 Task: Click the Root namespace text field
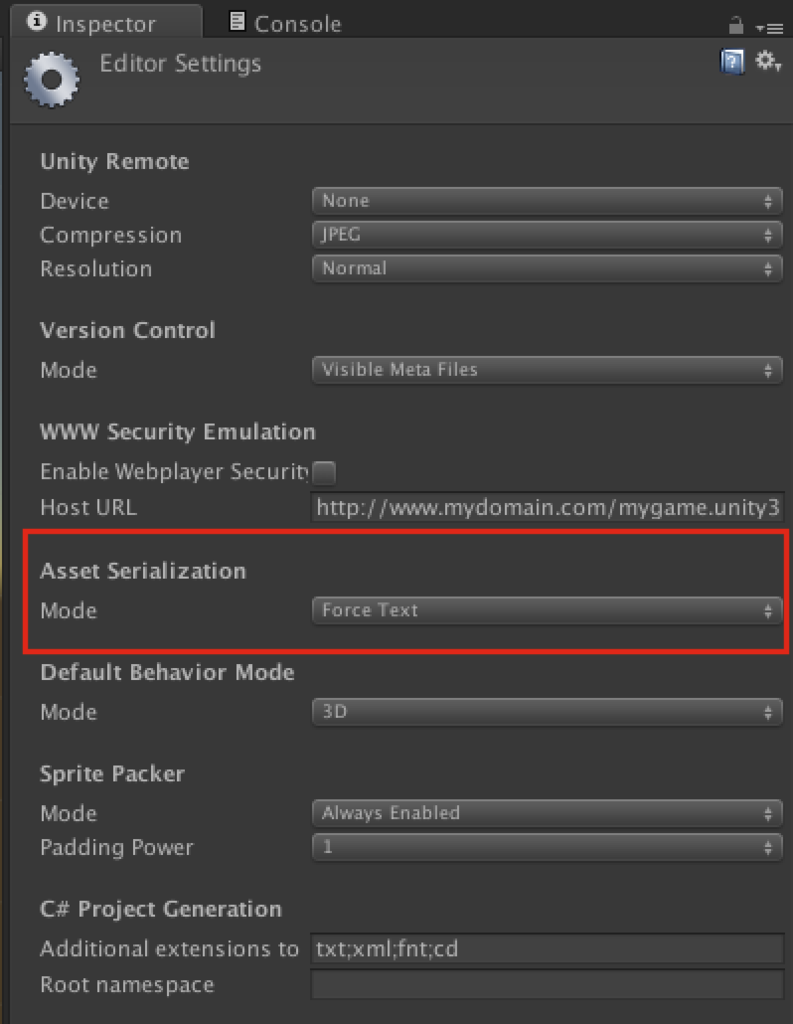547,985
